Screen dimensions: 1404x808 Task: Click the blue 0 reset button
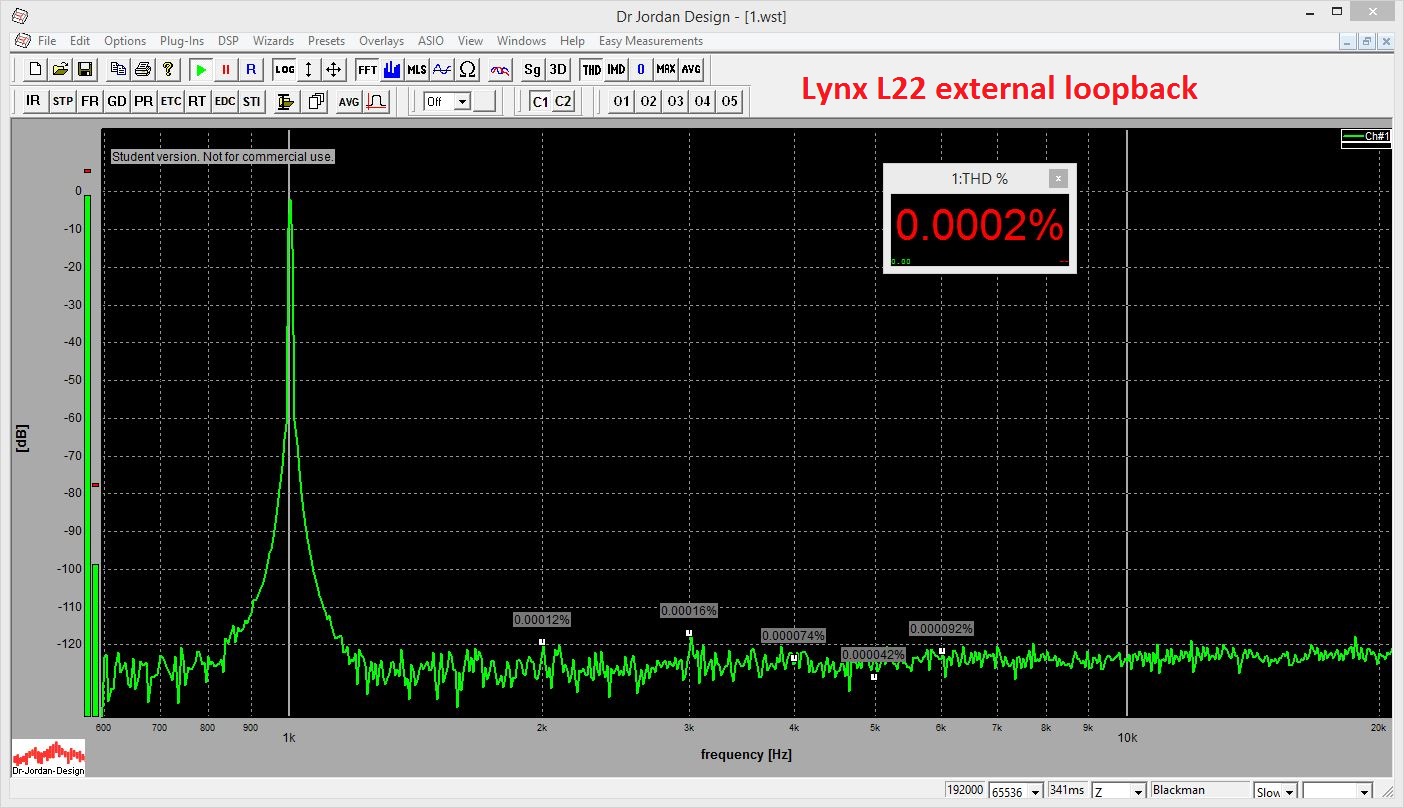[641, 69]
